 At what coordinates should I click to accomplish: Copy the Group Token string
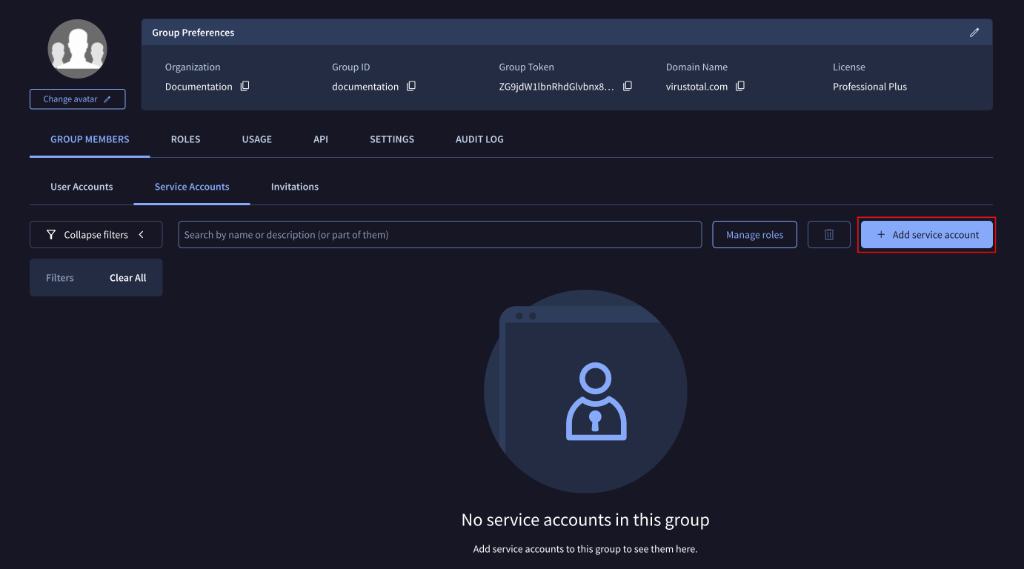628,86
